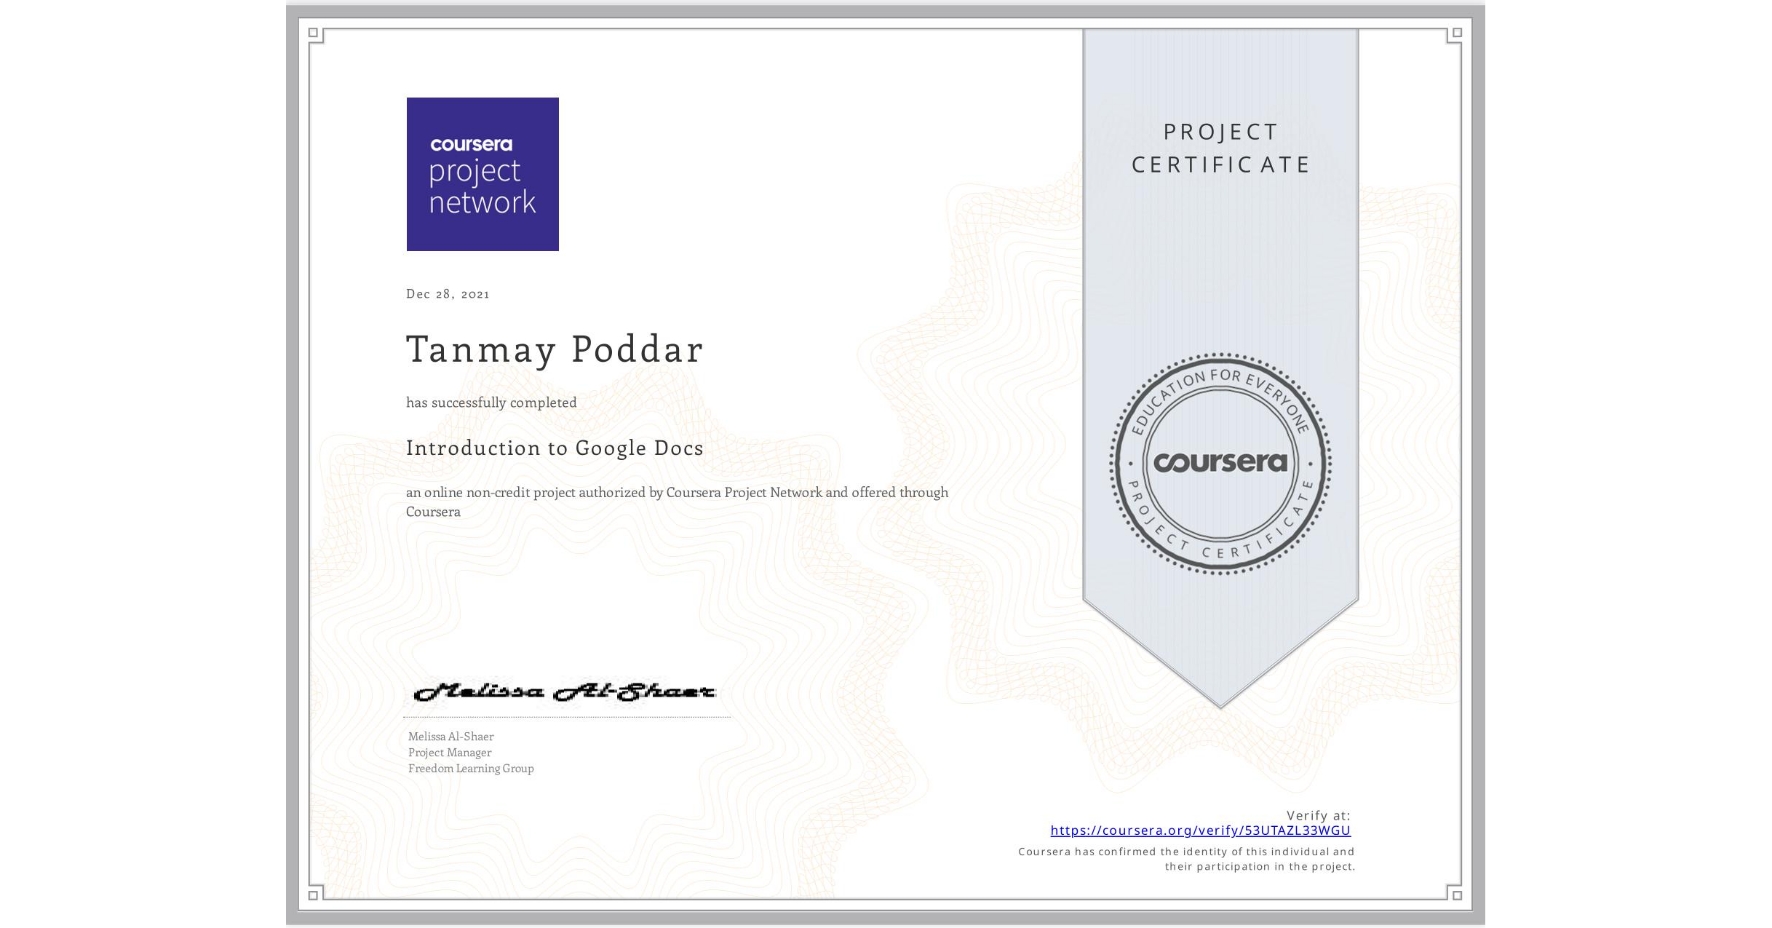
Task: Click the text 'has successfully completed'
Action: [x=491, y=402]
